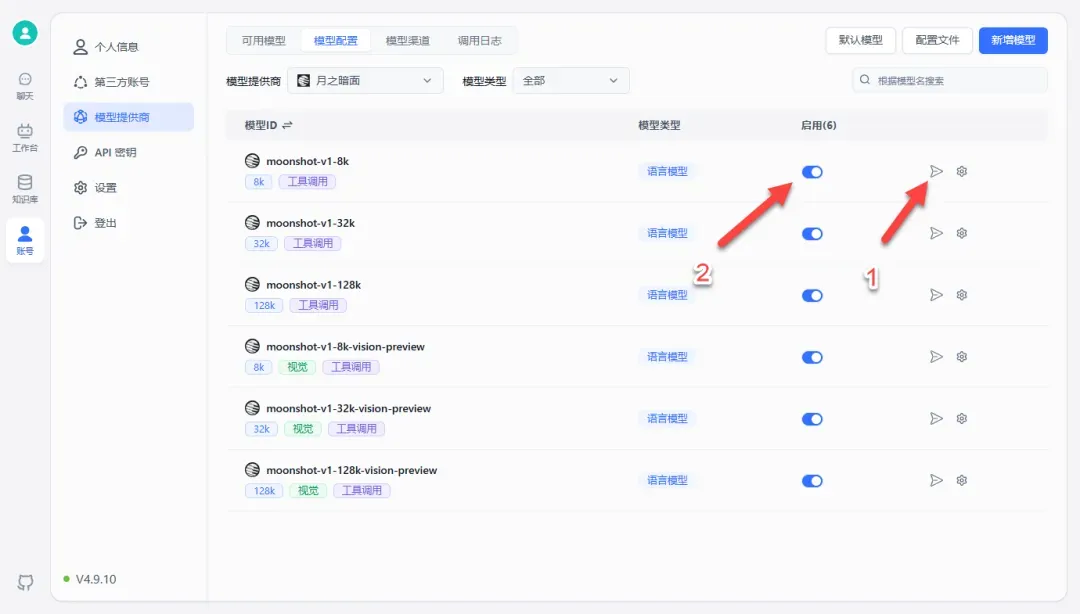The image size is (1080, 614).
Task: Open the chat (聊天) sidebar icon
Action: (x=25, y=86)
